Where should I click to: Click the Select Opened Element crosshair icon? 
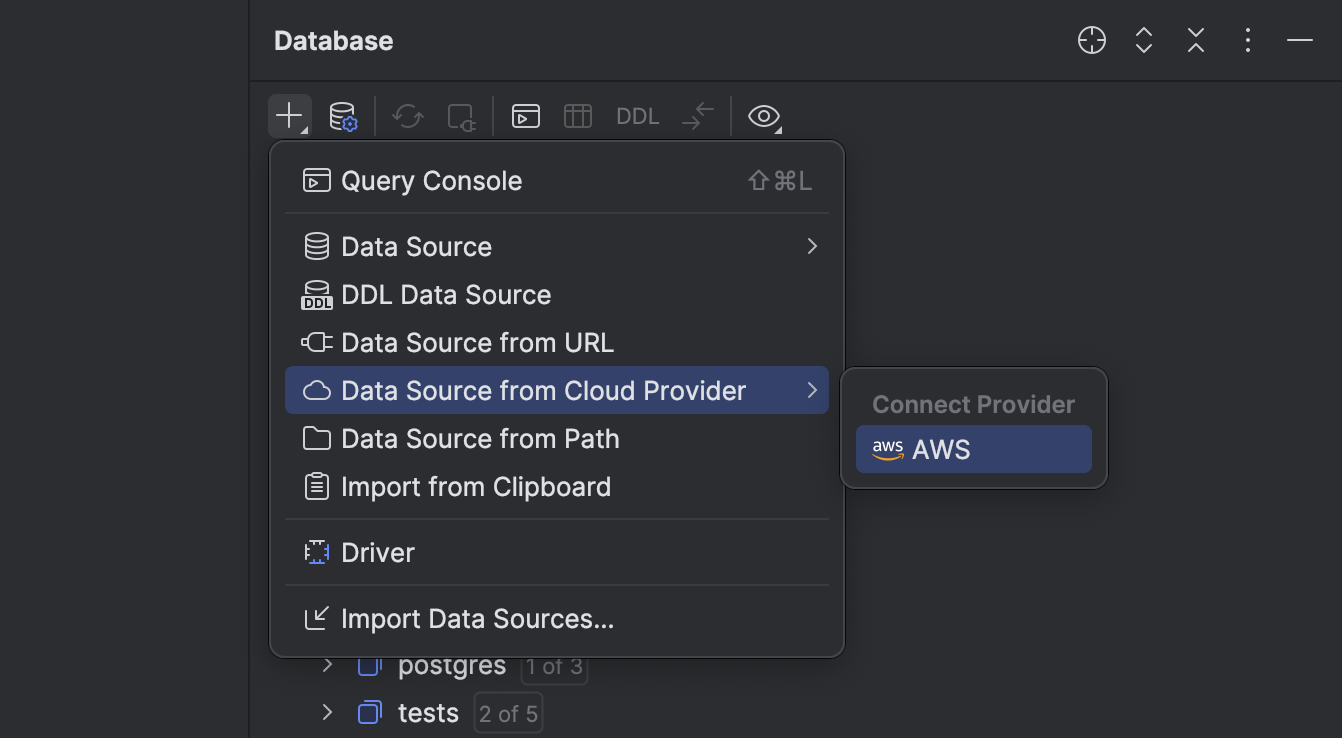tap(1091, 40)
